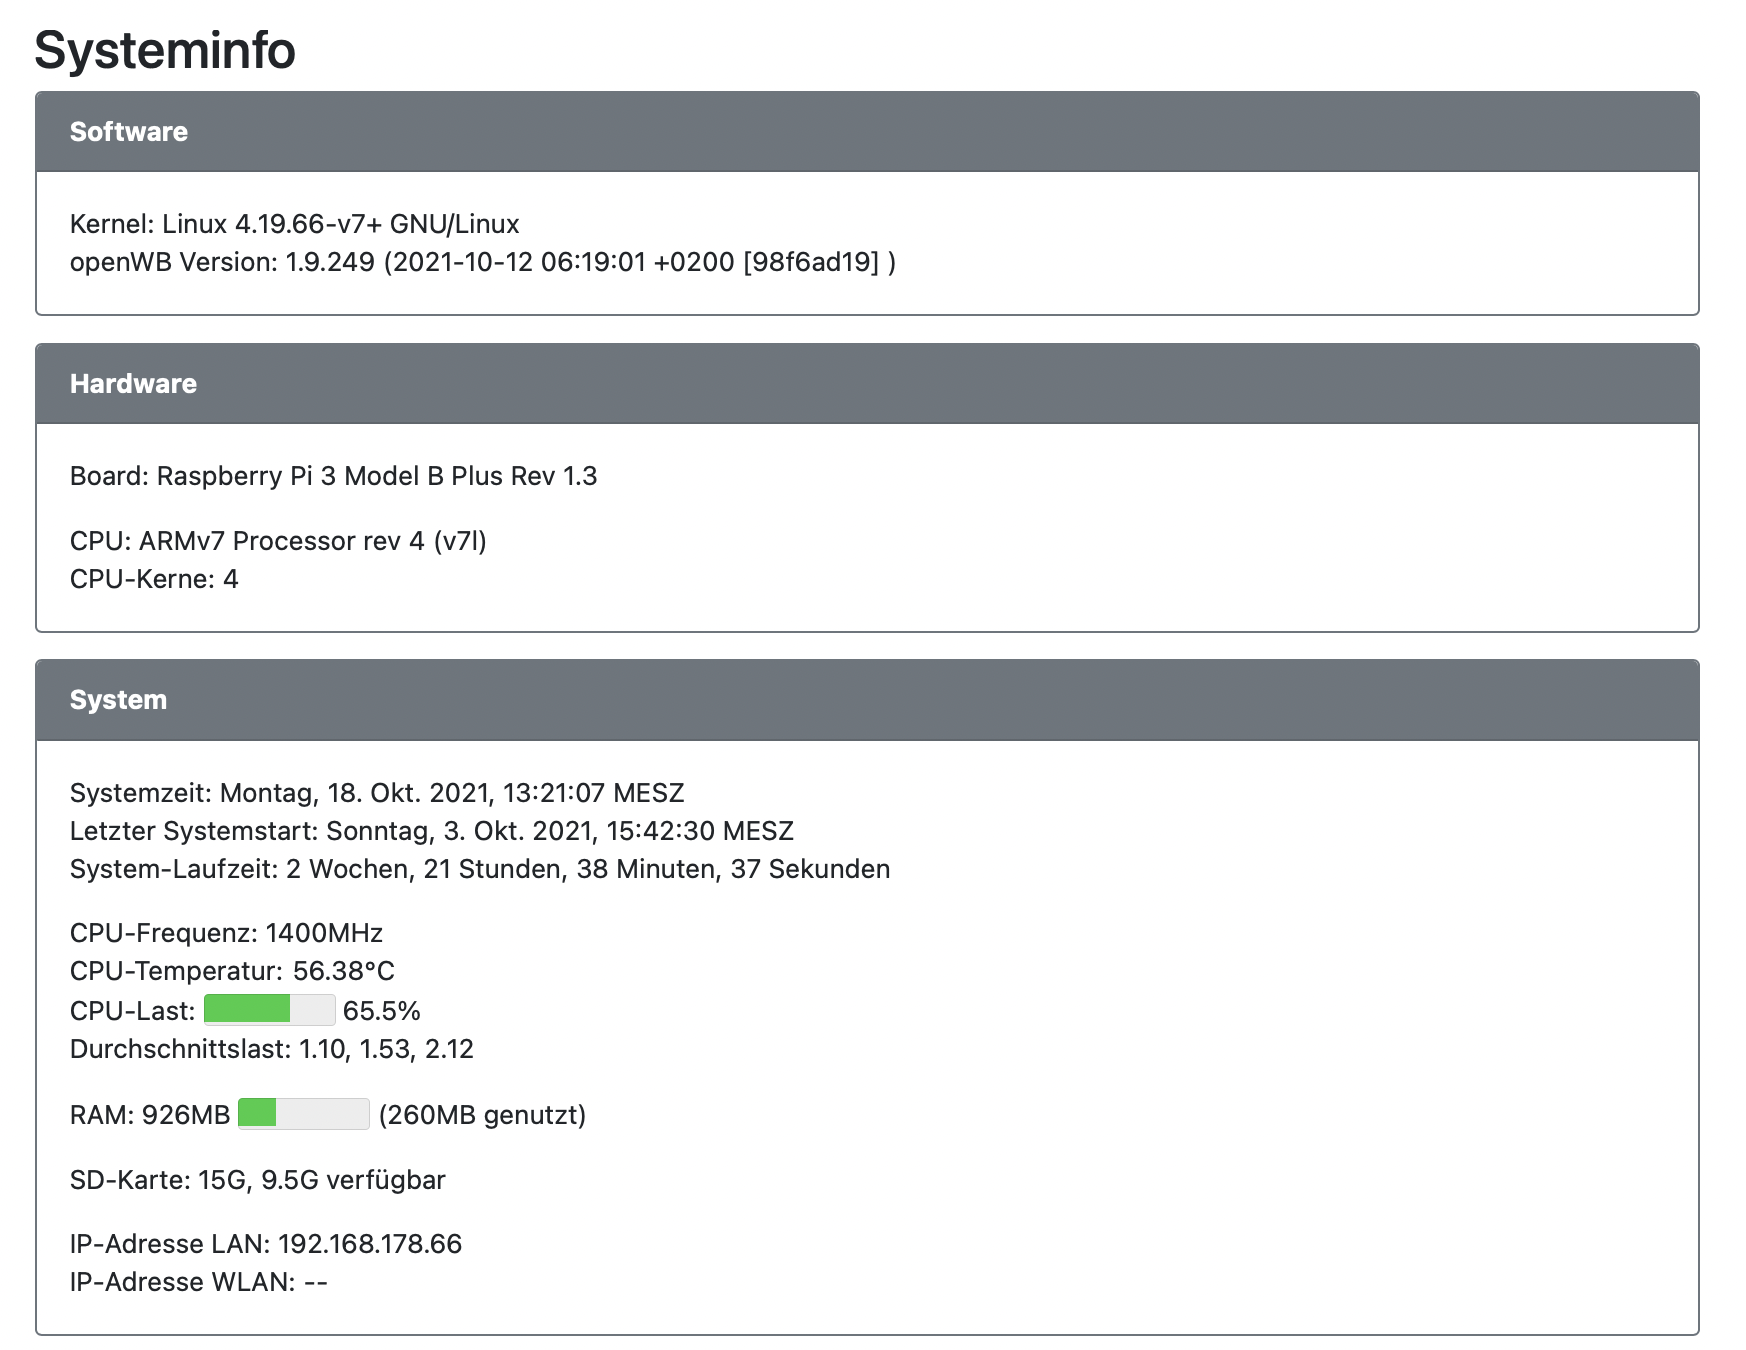Click the Hardware card header
The height and width of the screenshot is (1350, 1746).
[x=866, y=384]
